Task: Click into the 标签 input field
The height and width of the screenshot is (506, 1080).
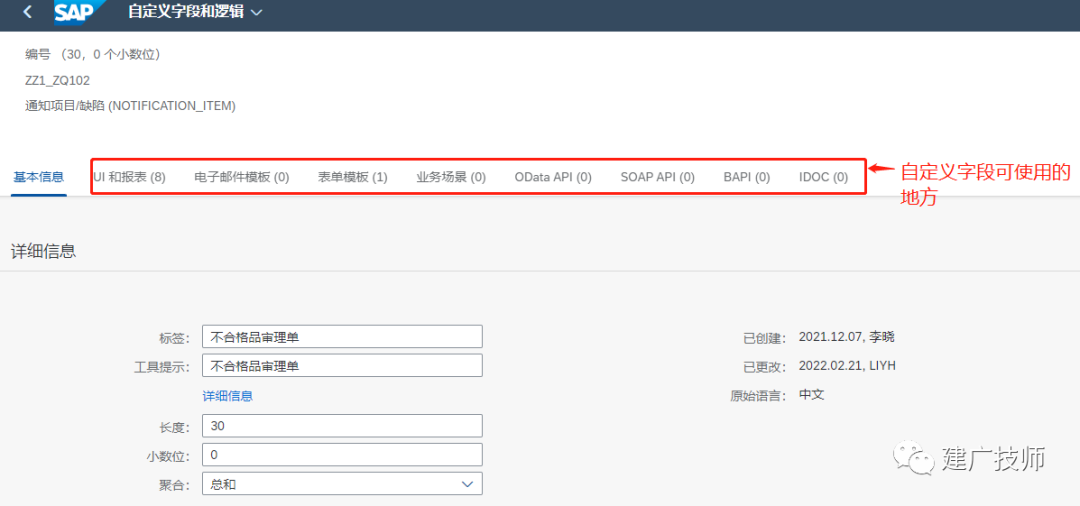Action: (342, 337)
